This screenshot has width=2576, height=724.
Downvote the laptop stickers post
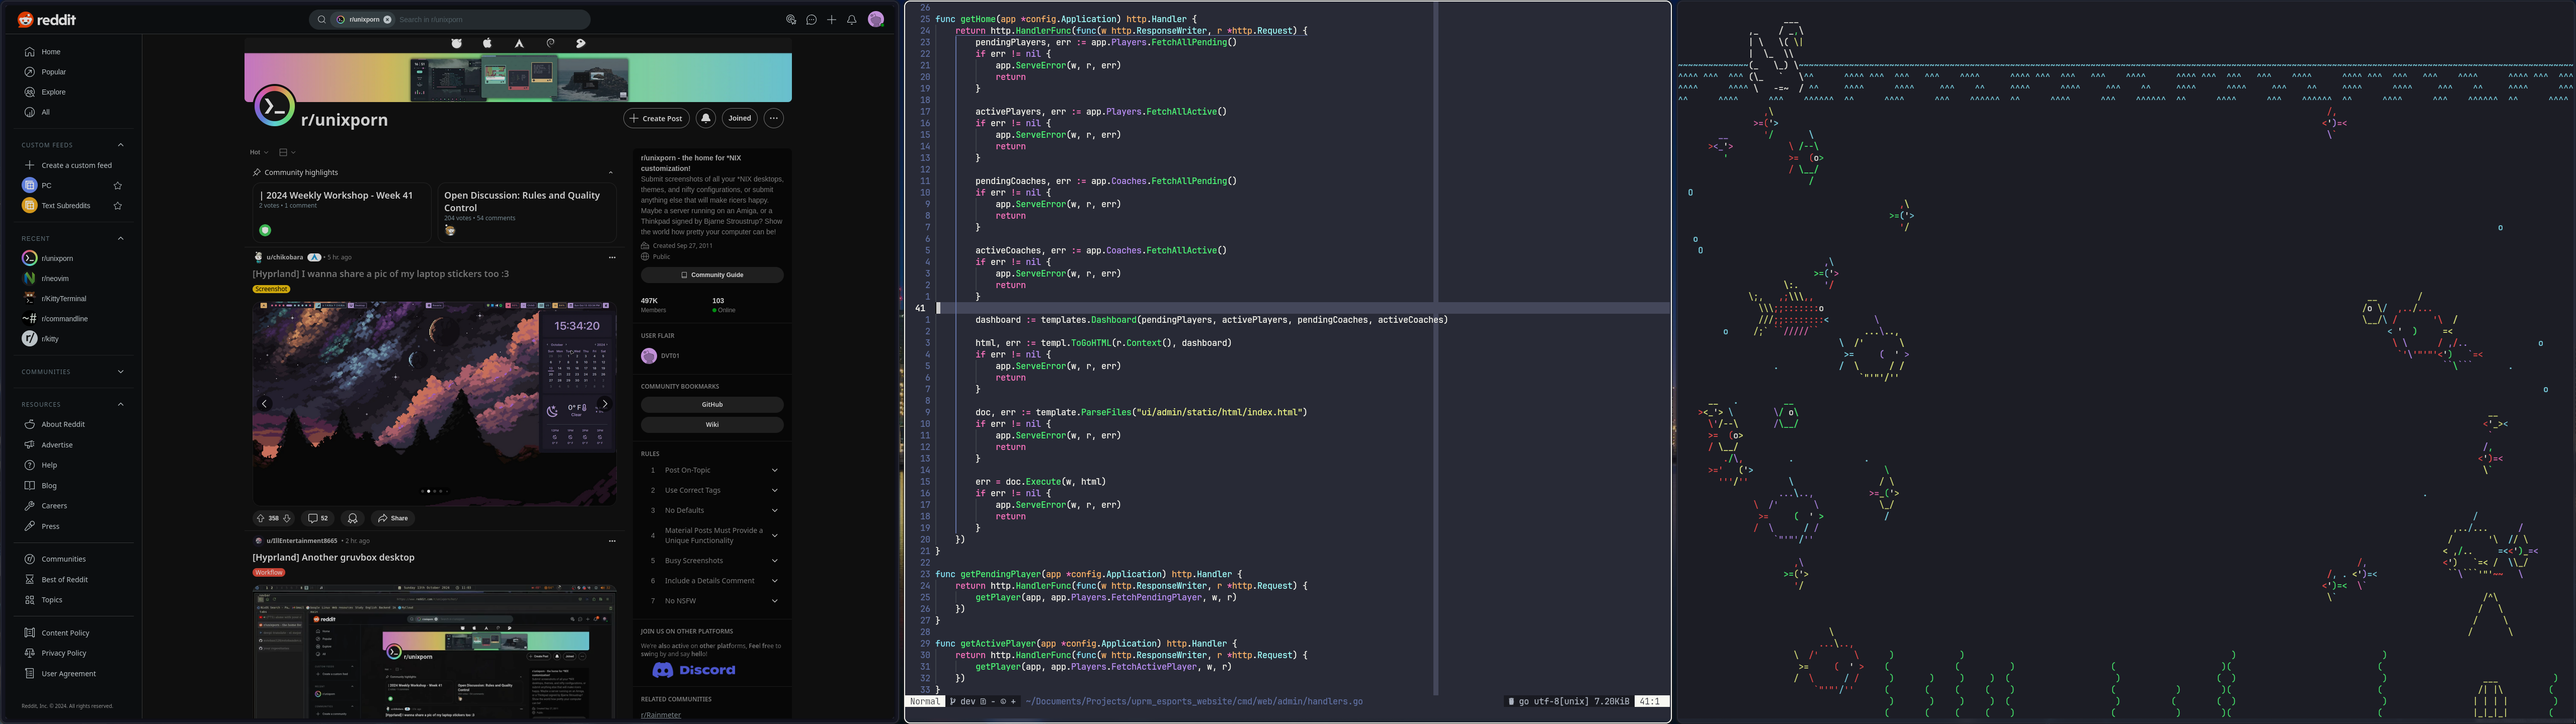tap(287, 518)
